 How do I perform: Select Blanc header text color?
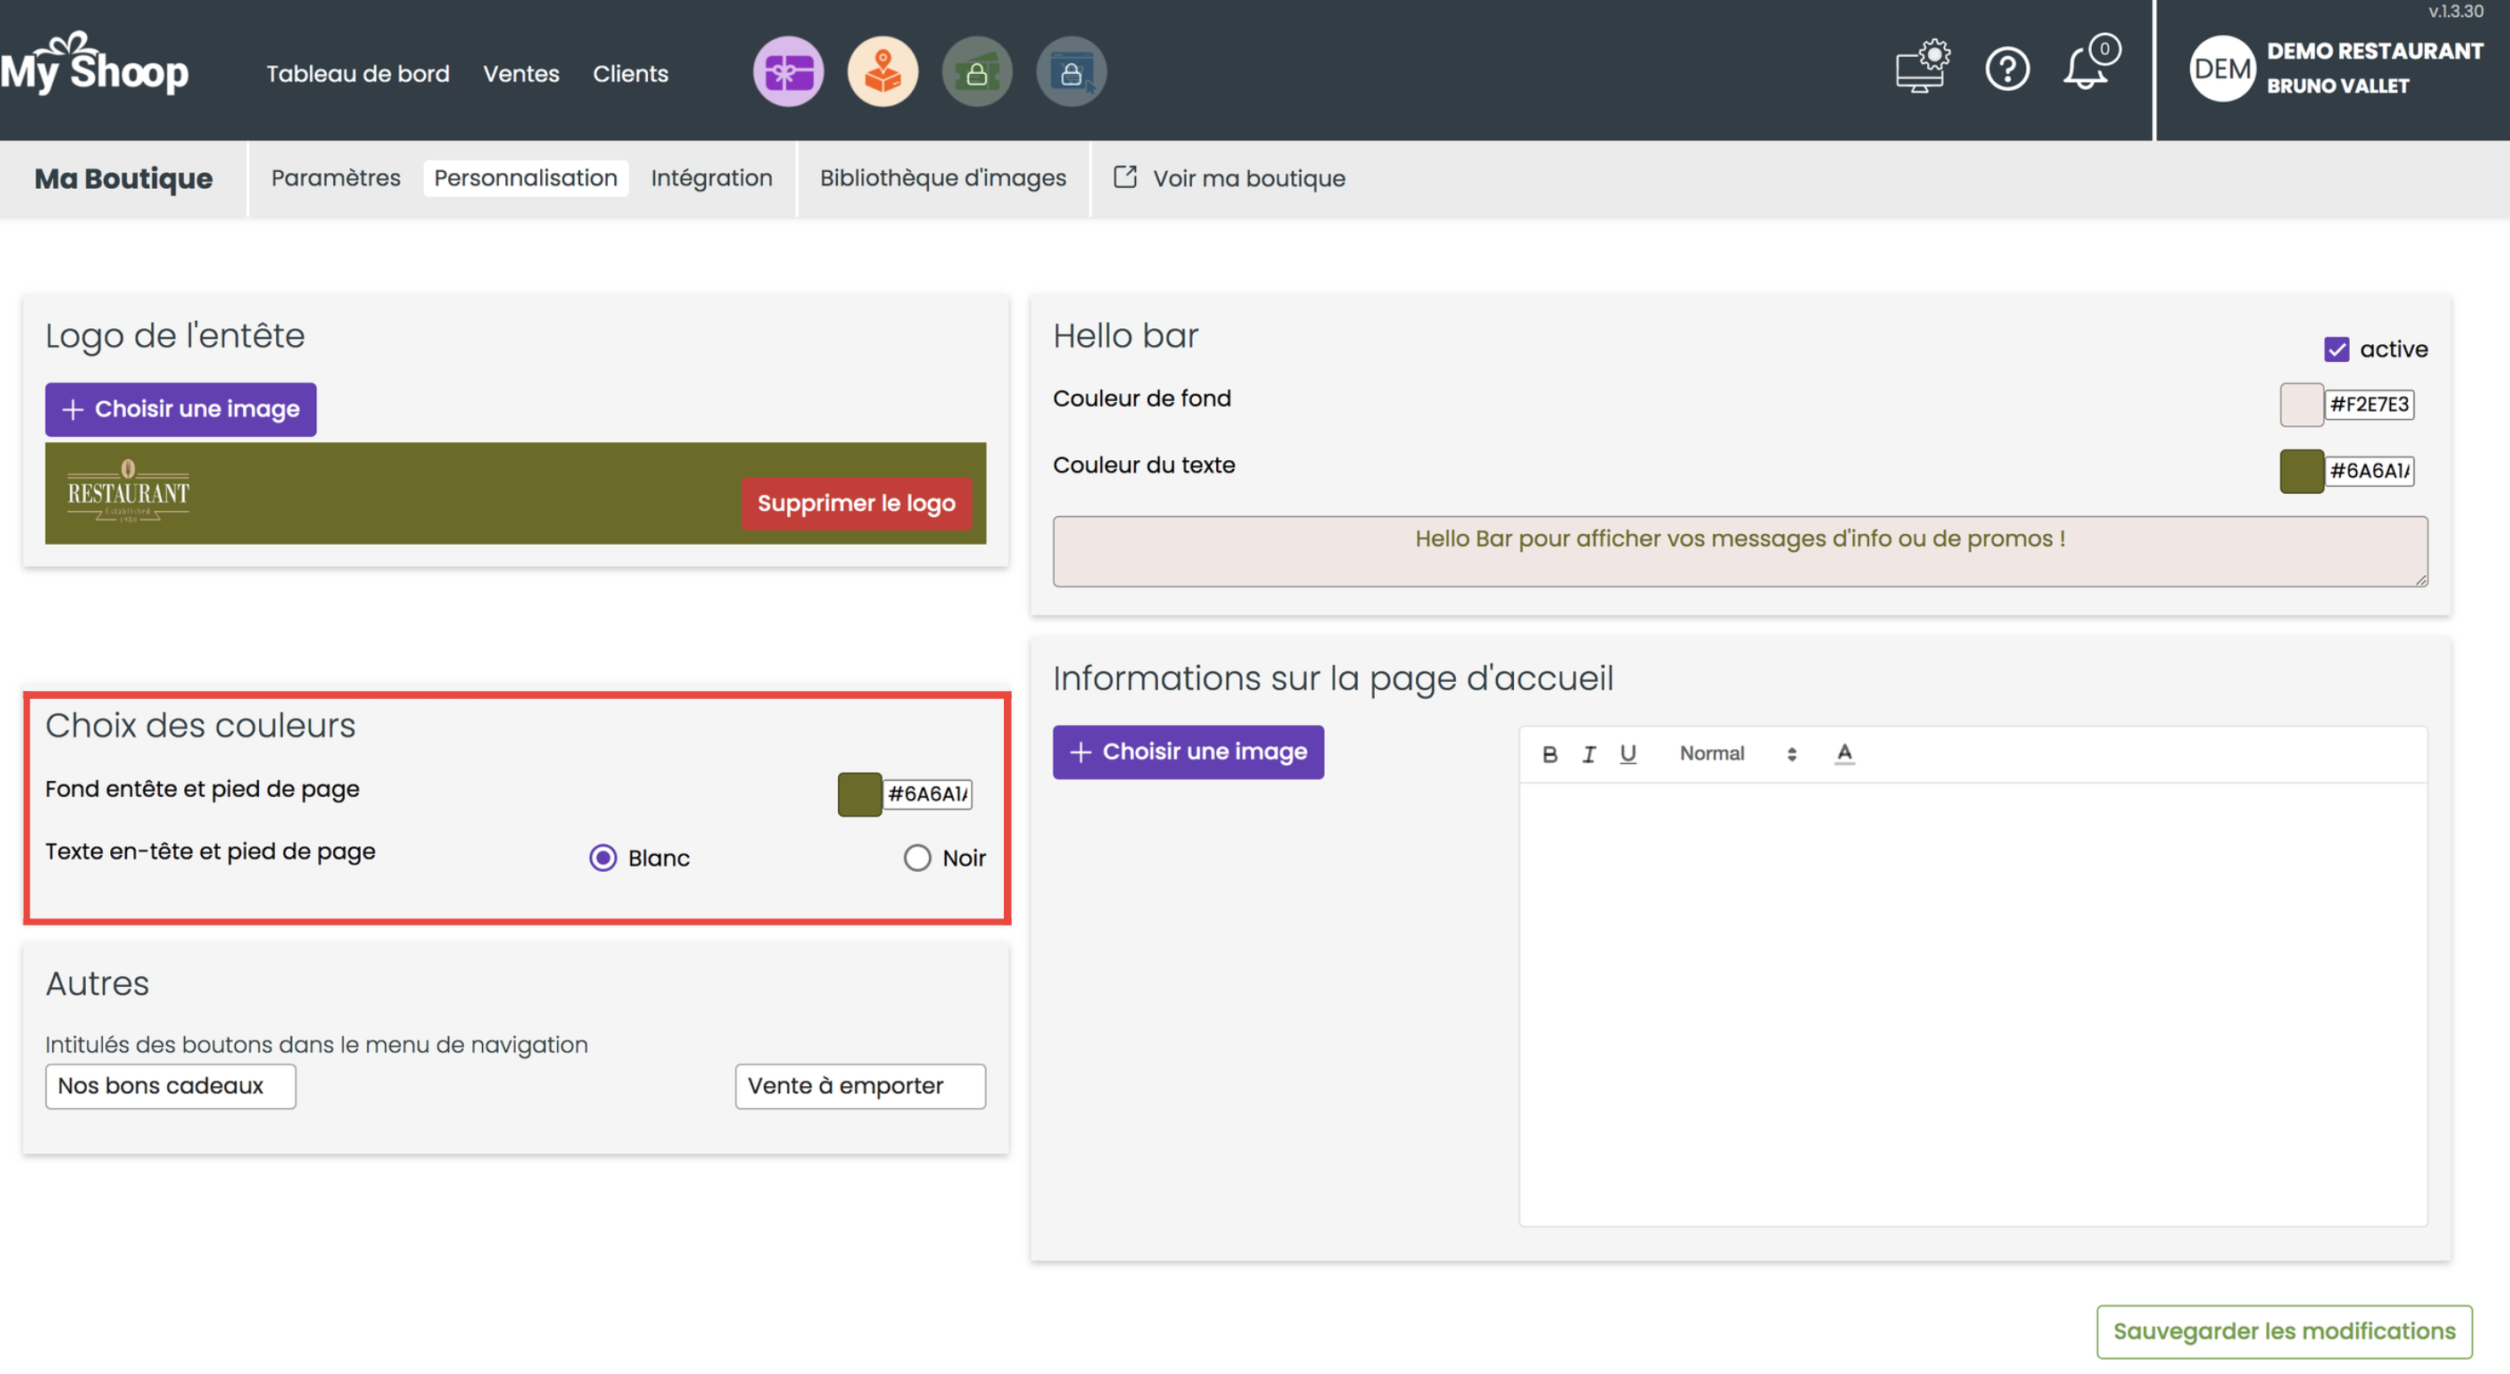click(x=603, y=858)
